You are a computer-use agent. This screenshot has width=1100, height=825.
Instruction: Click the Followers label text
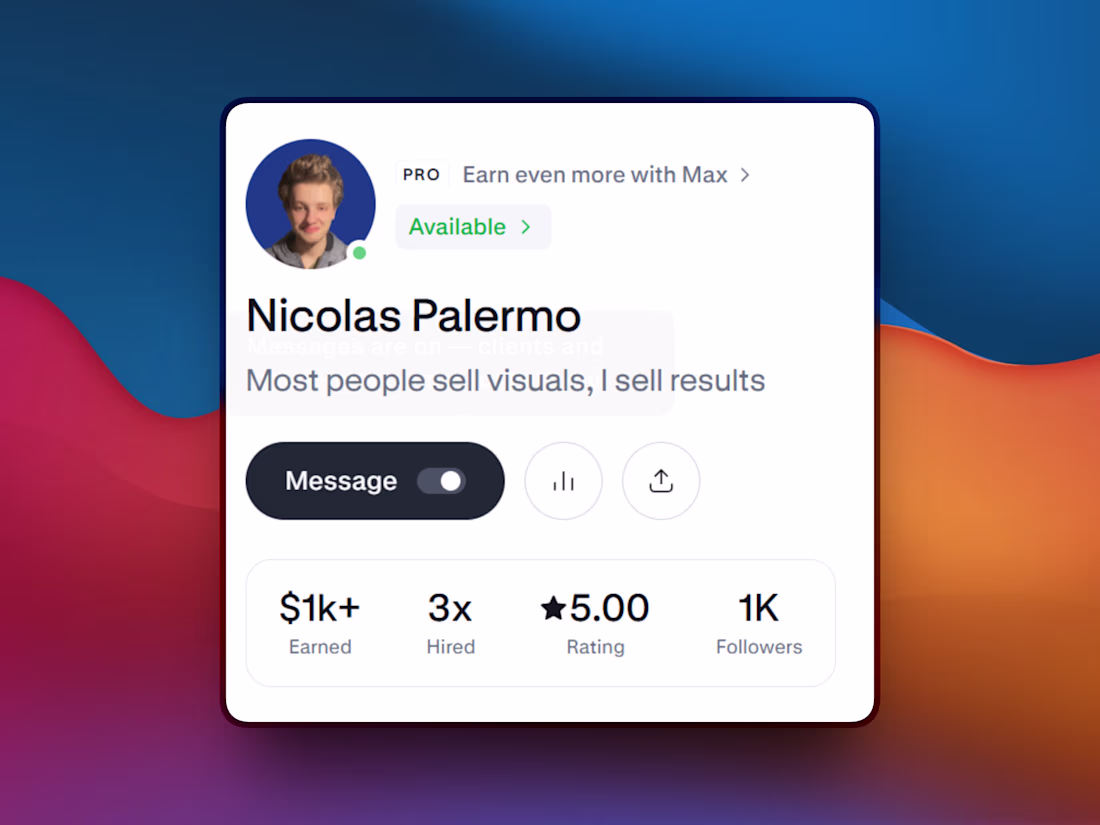coord(759,647)
